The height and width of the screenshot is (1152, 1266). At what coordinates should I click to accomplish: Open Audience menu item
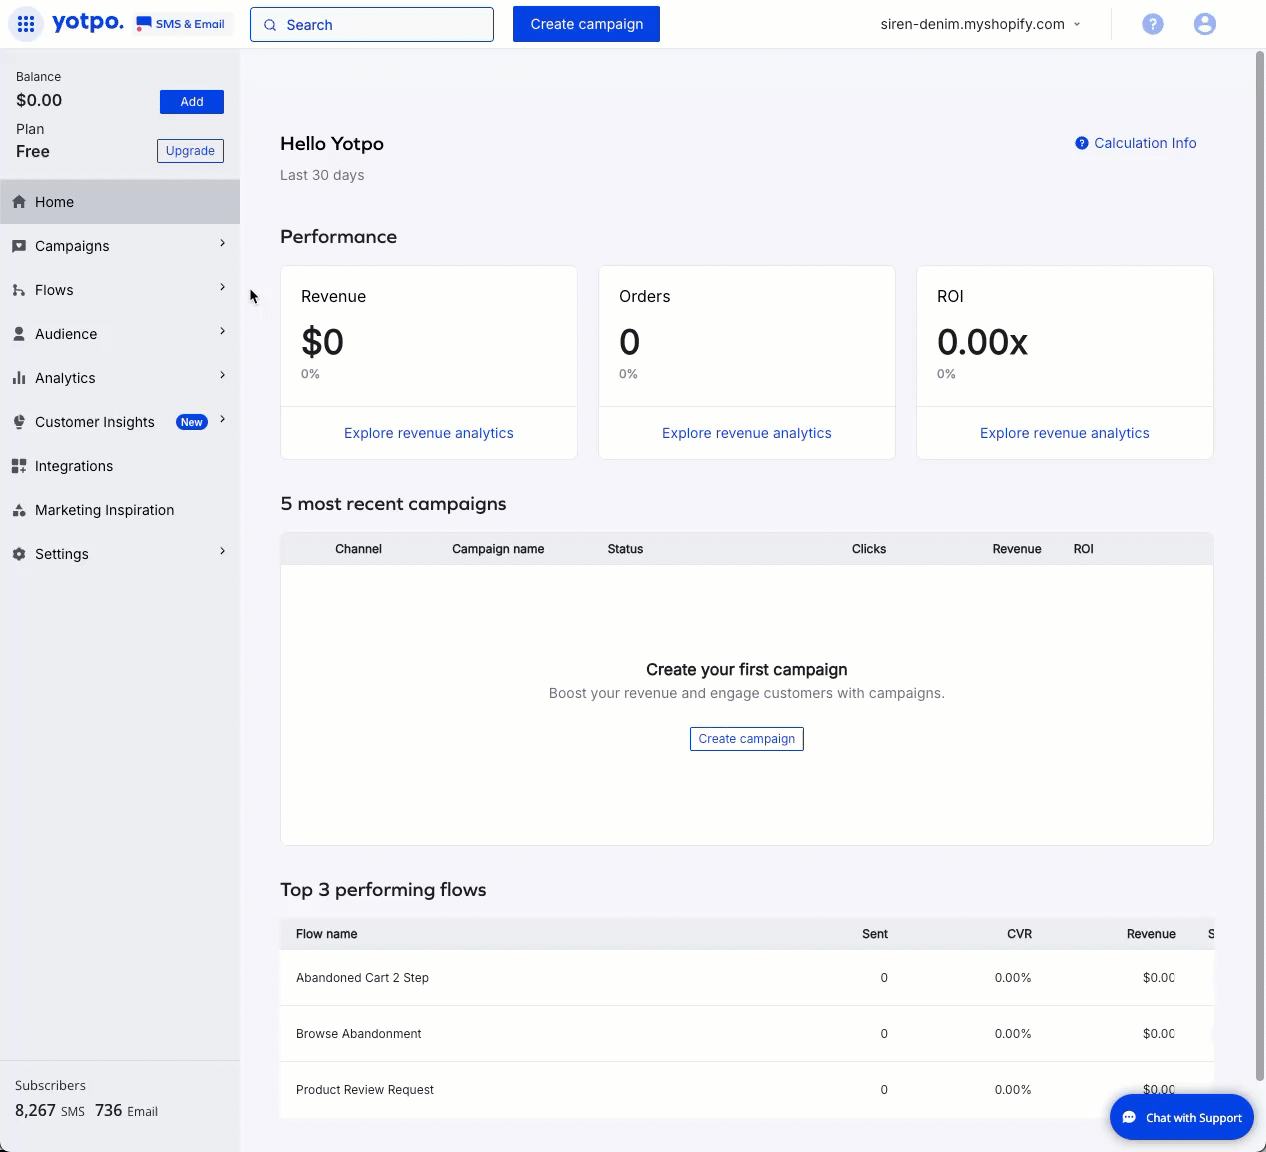[66, 334]
